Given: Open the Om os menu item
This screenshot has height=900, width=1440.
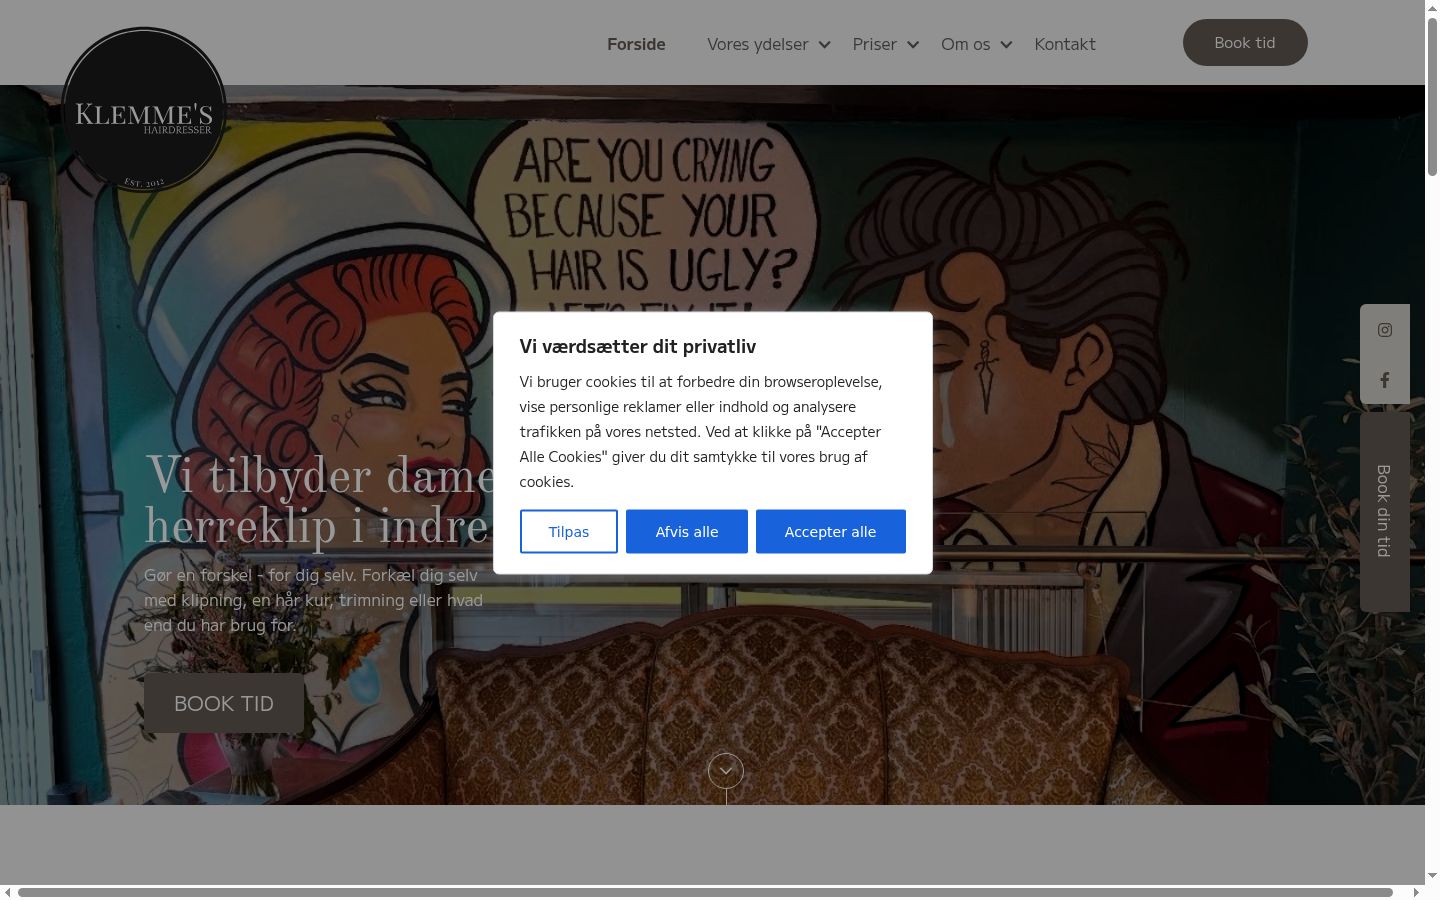Looking at the screenshot, I should click(965, 44).
